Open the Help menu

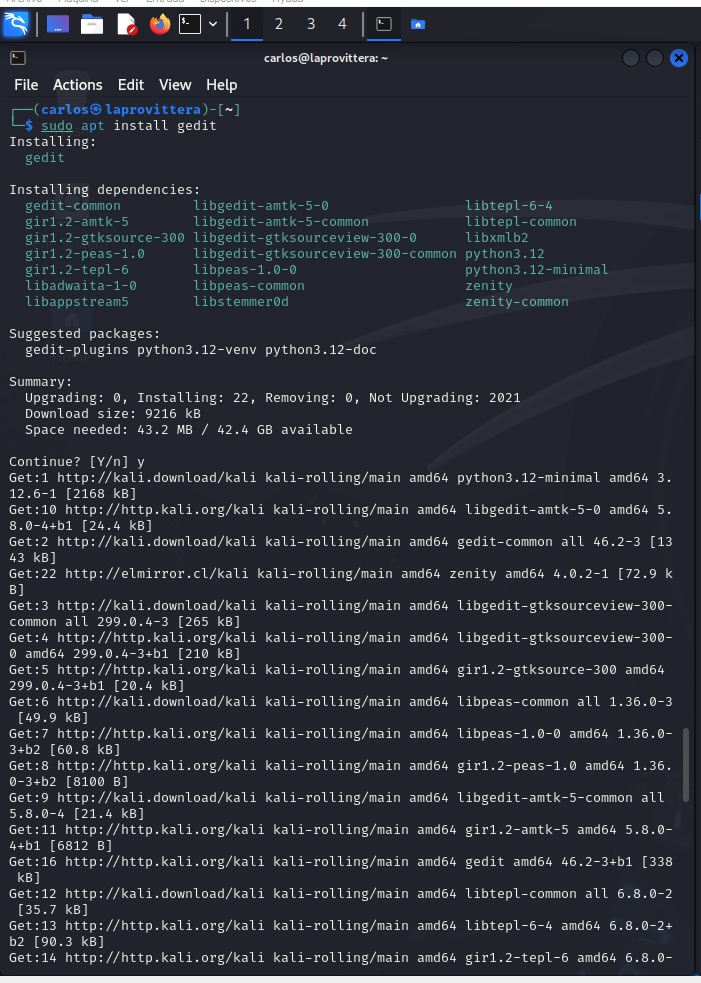222,85
